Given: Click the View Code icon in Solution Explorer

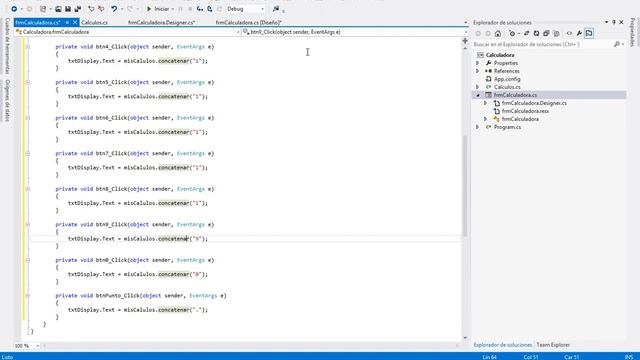Looking at the screenshot, I should point(569,33).
